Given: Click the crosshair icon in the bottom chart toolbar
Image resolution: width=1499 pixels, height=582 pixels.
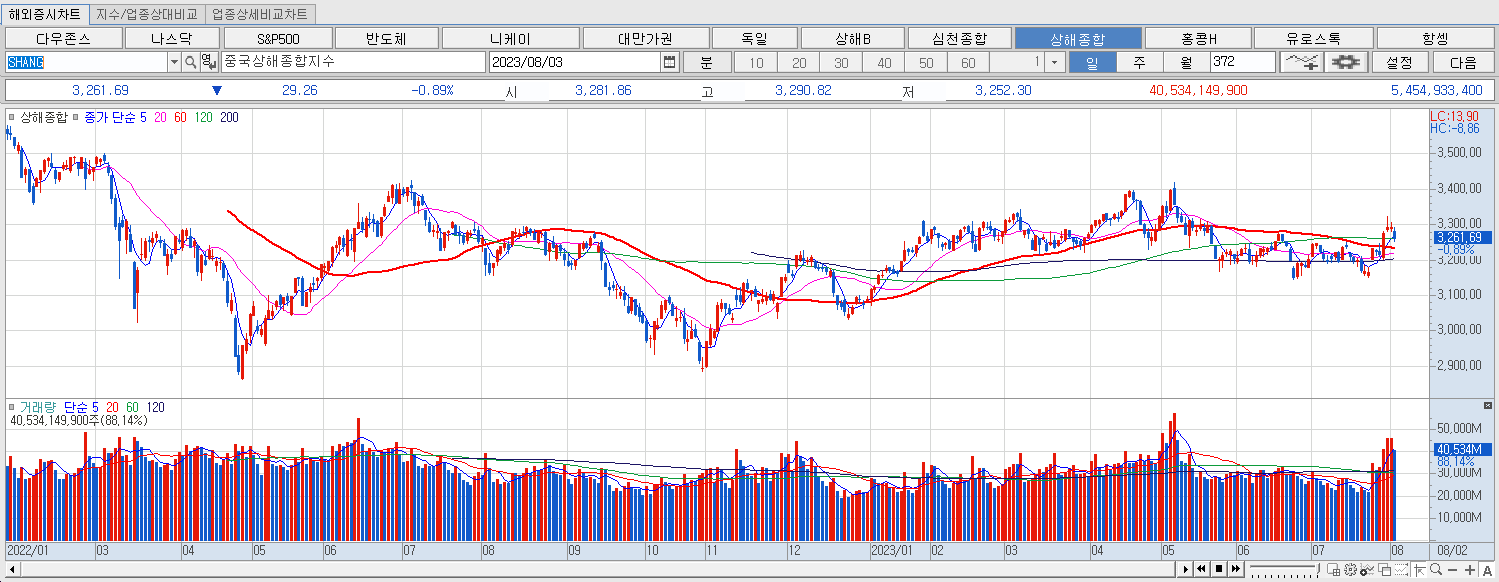Looking at the screenshot, I should tap(1421, 570).
